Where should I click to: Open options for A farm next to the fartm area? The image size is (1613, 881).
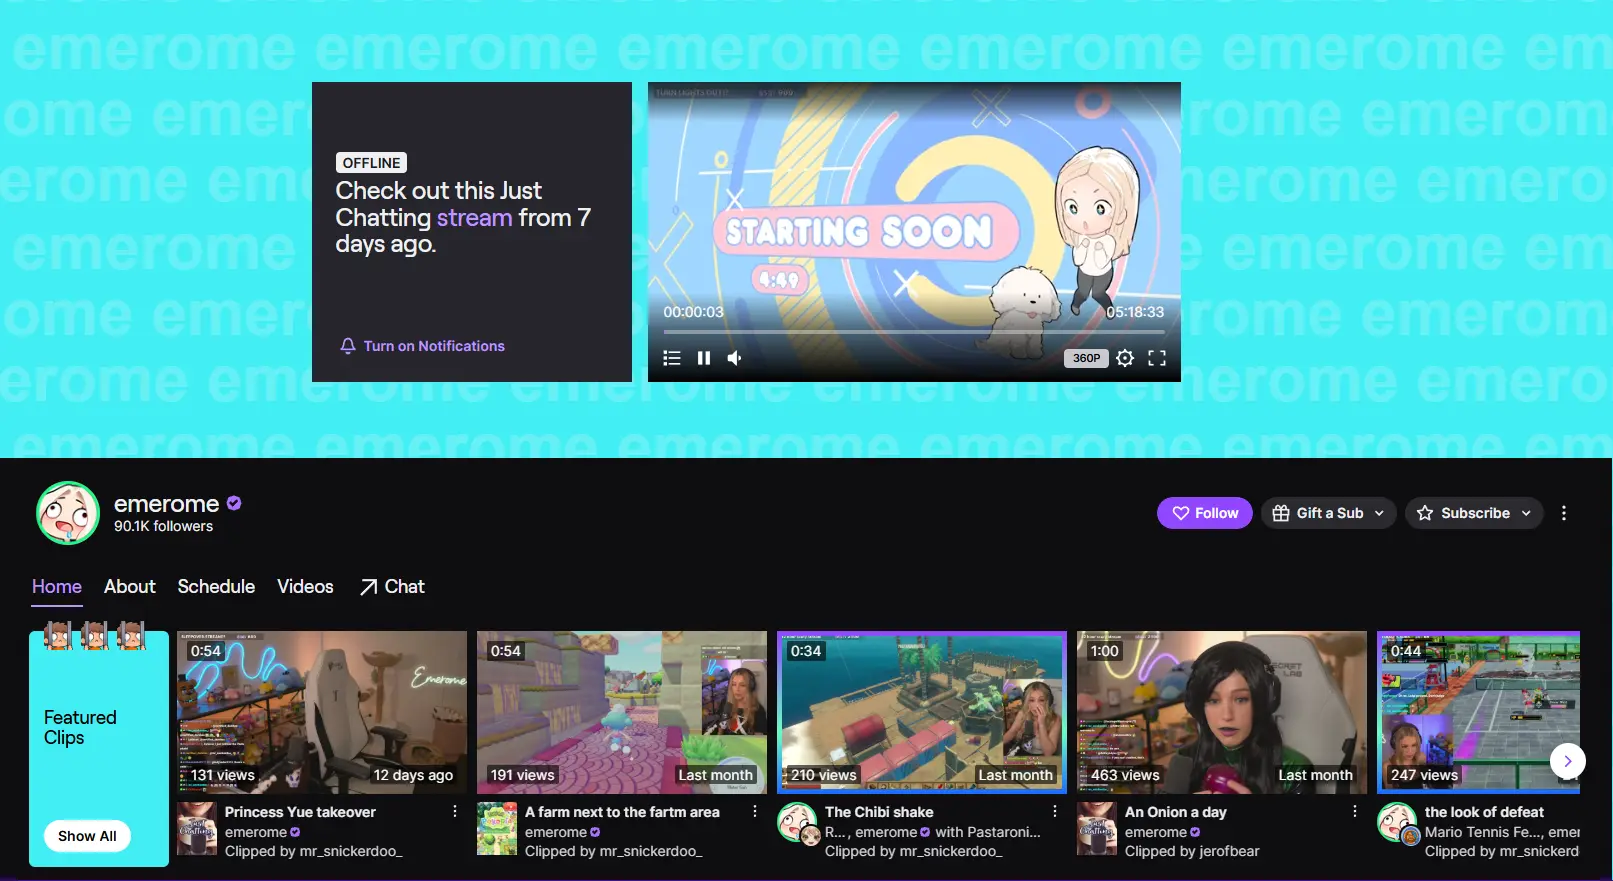coord(755,812)
